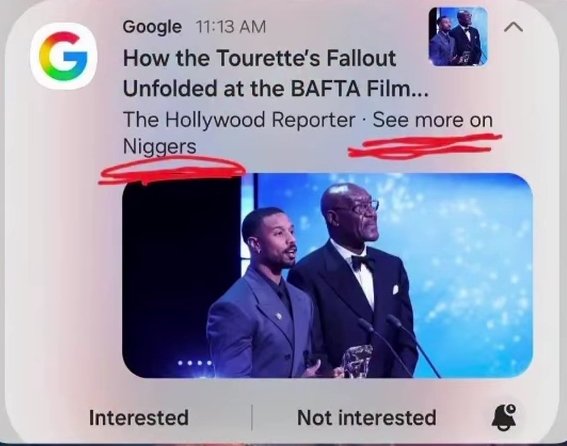Open the small preview thumbnail at top right
The image size is (567, 446).
458,36
